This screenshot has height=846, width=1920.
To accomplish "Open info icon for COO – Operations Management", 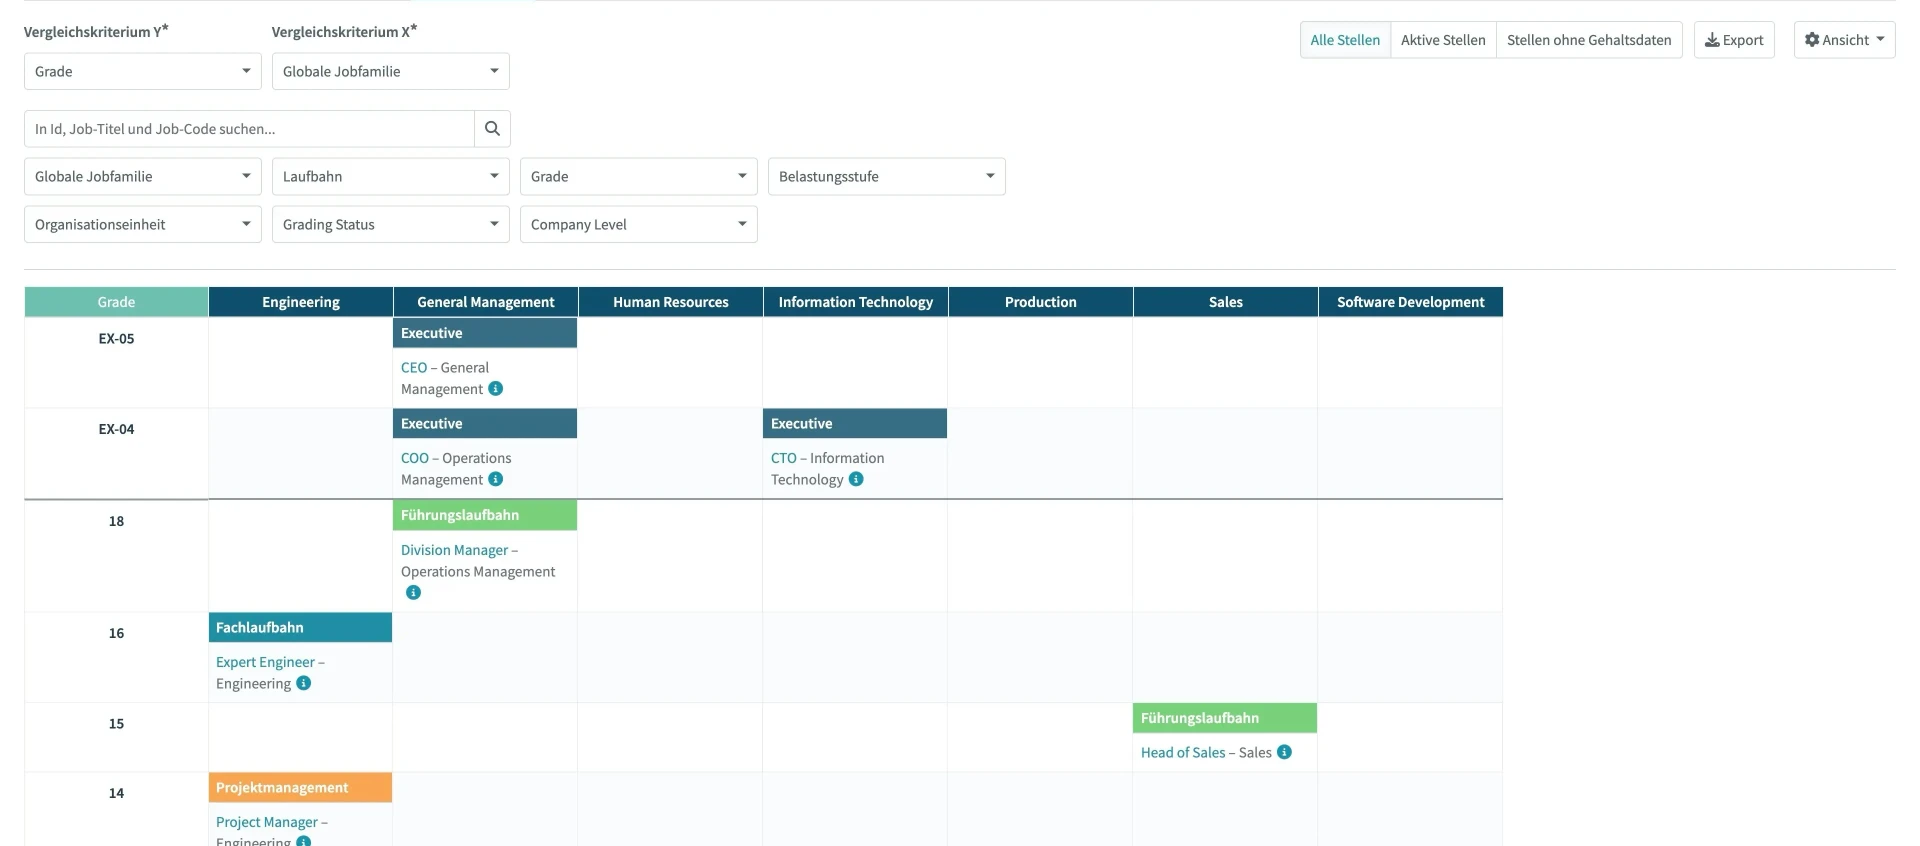I will 496,480.
